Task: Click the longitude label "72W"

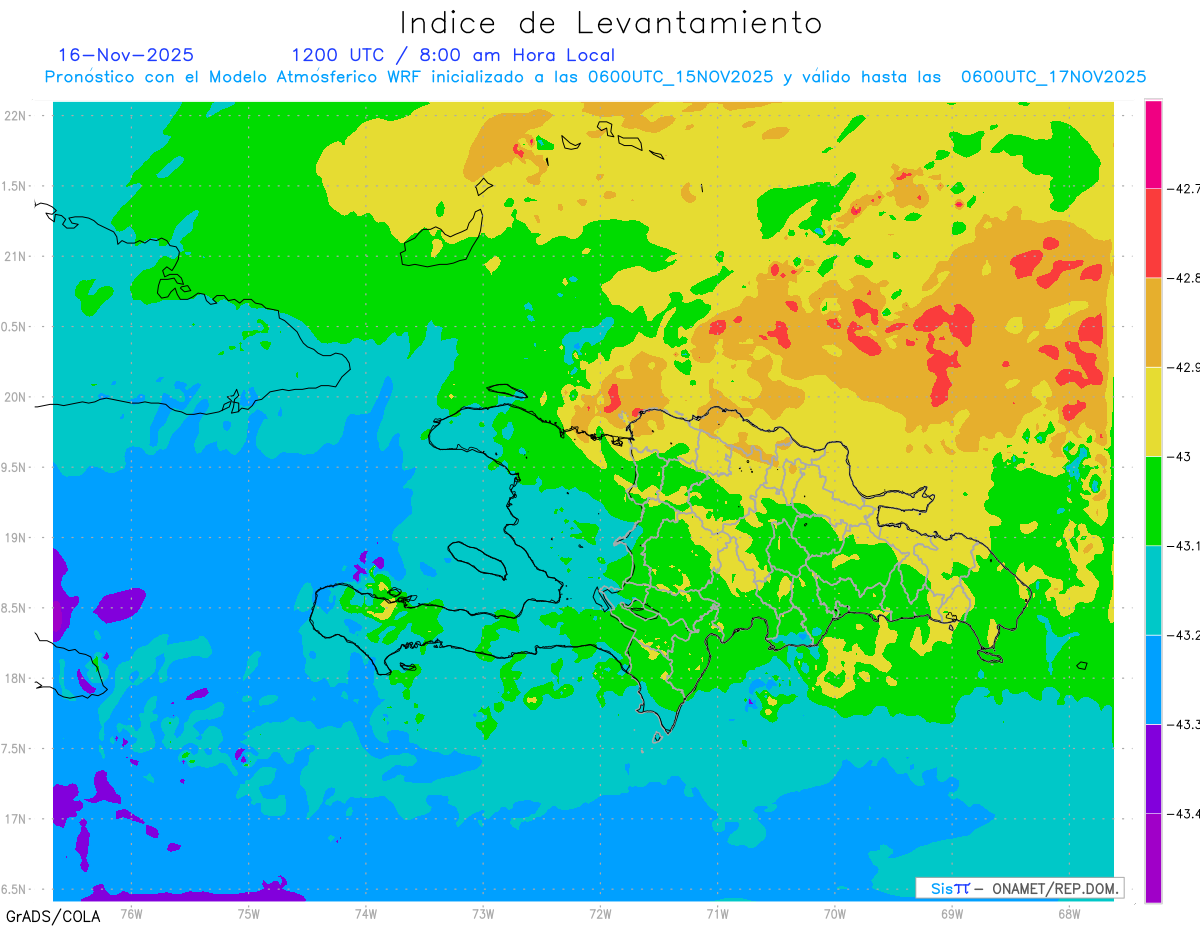Action: tap(600, 913)
